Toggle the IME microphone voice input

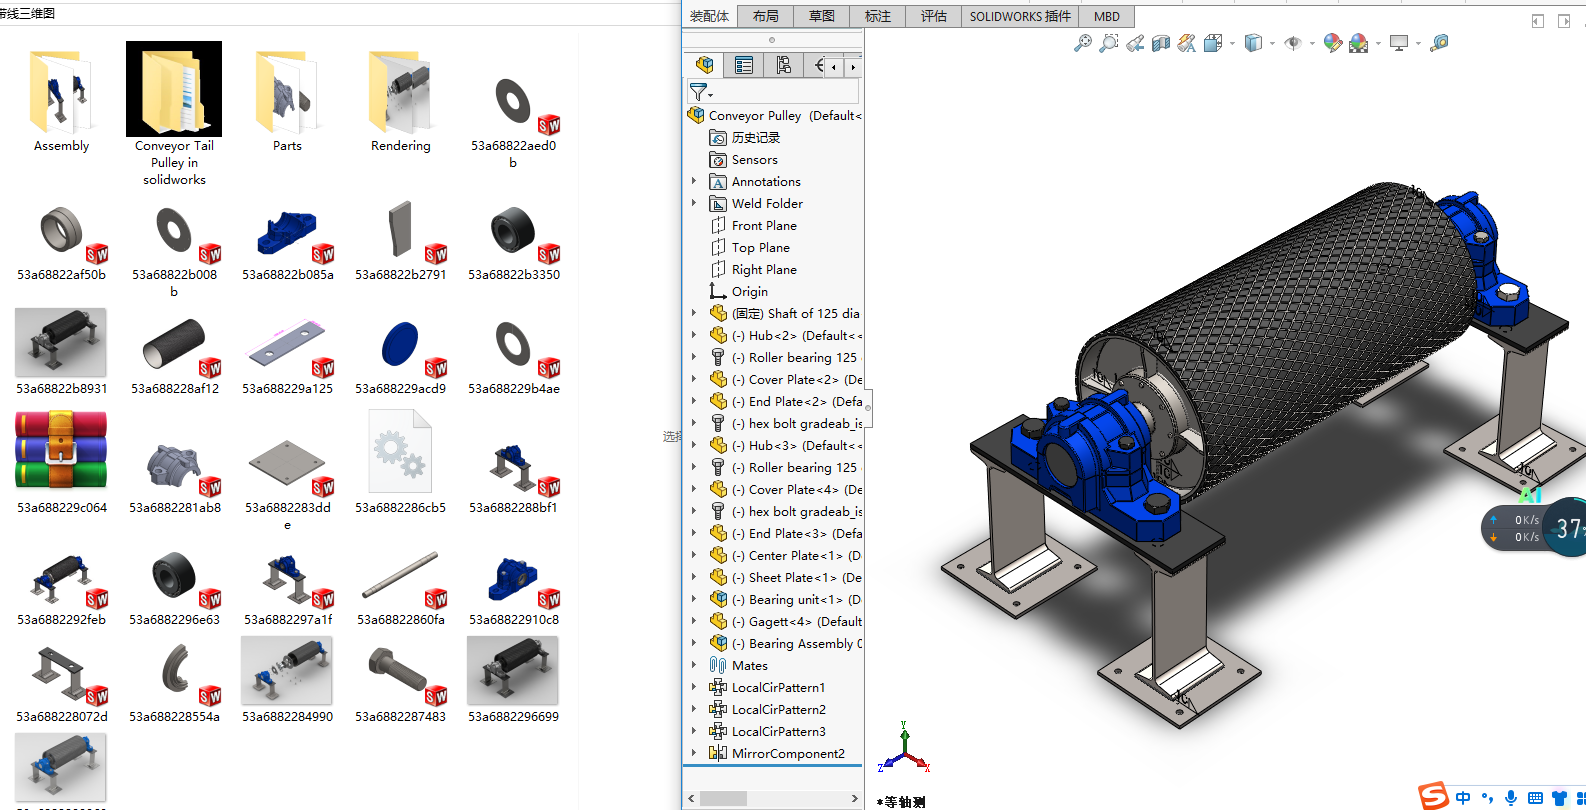(1510, 797)
